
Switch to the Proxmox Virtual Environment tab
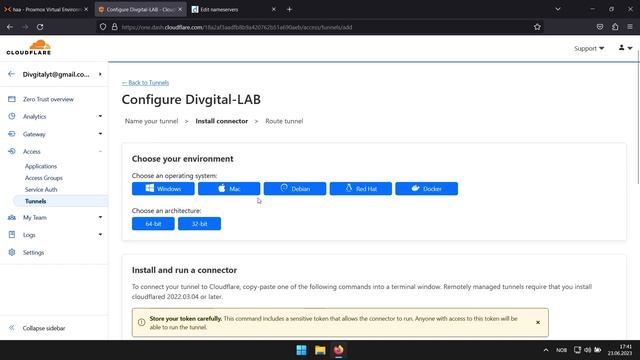click(x=46, y=9)
